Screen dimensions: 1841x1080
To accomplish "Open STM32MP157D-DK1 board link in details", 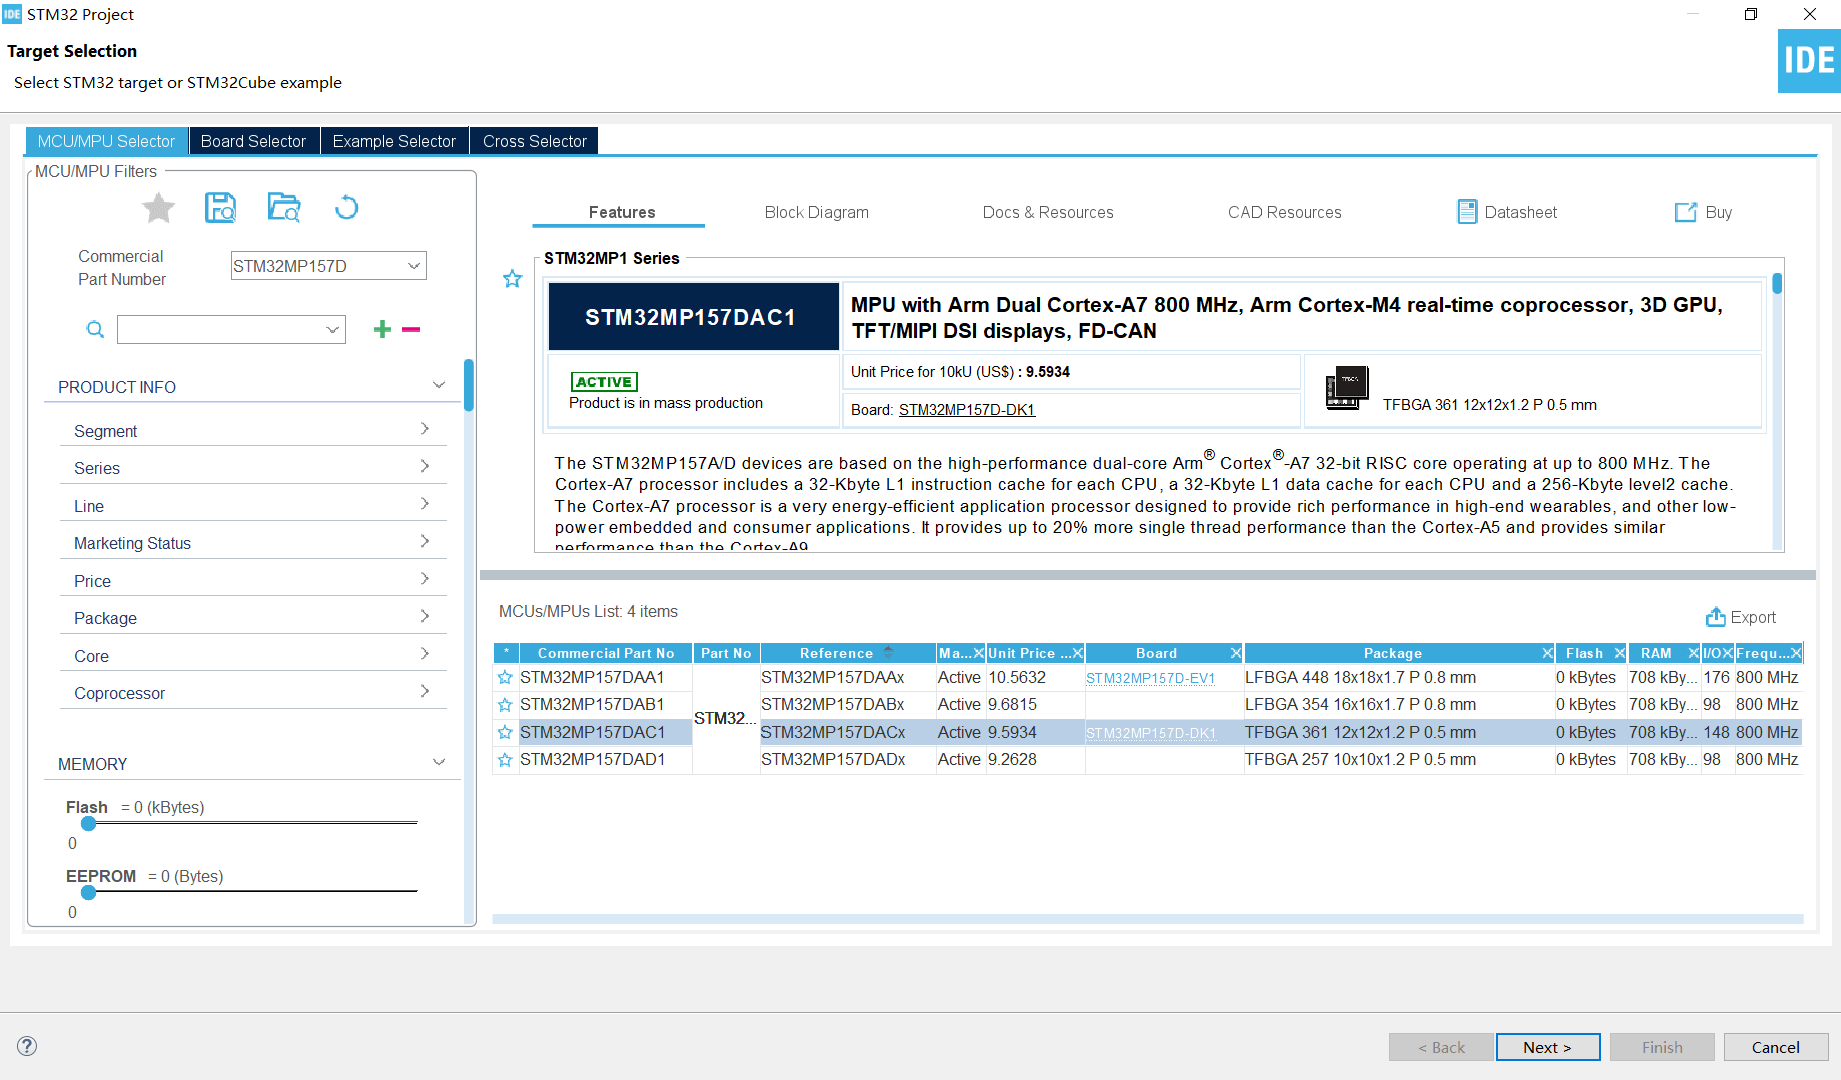I will [966, 410].
